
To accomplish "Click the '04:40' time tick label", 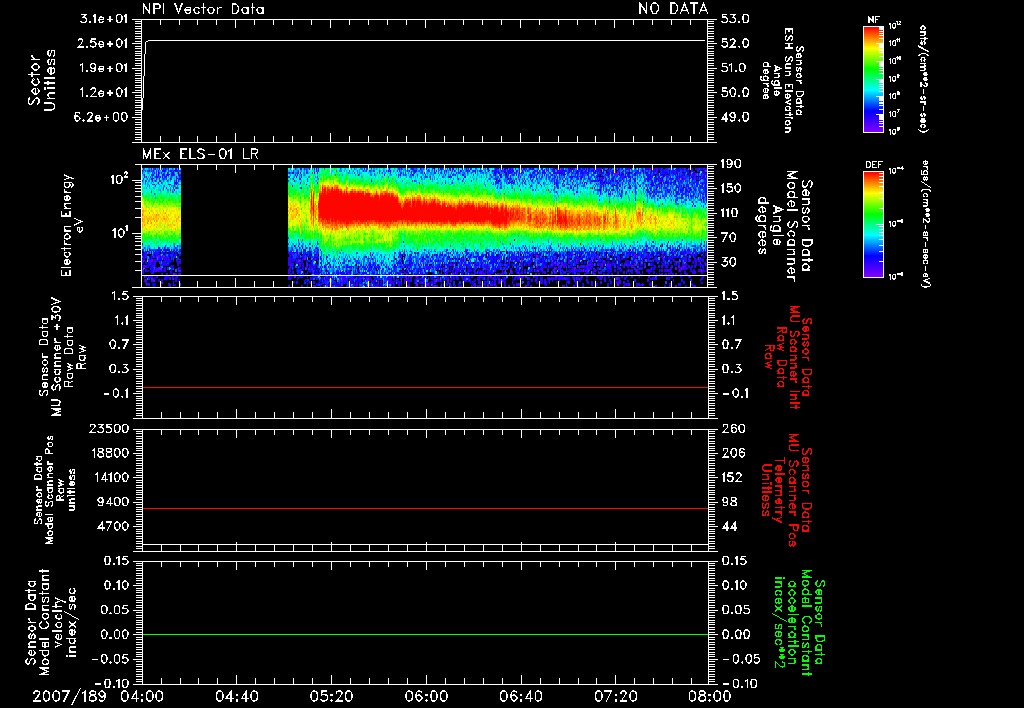I will pyautogui.click(x=237, y=696).
